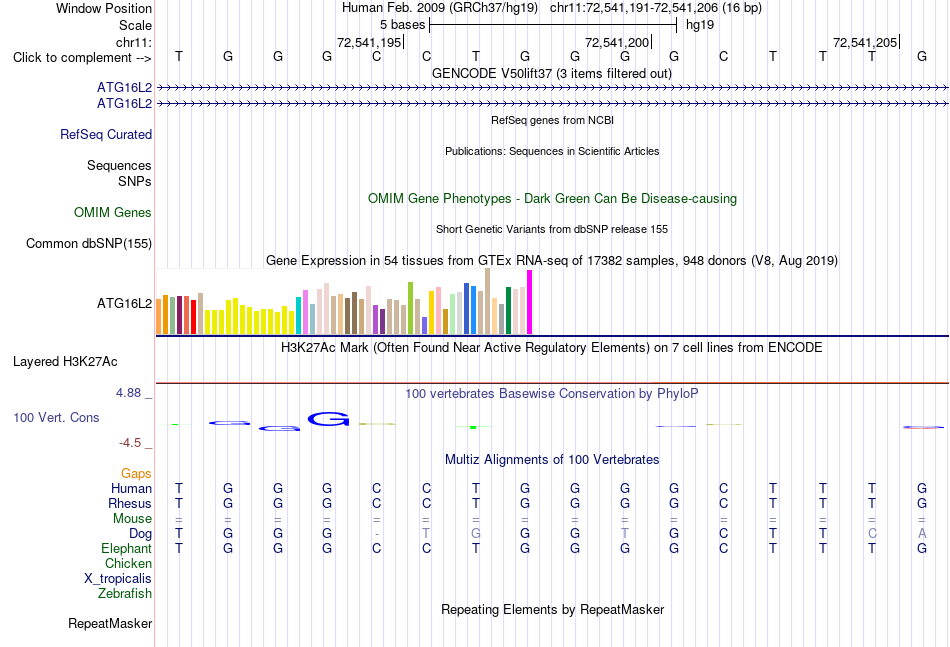Click the first base T in sequence row
The width and height of the screenshot is (950, 647).
179,56
